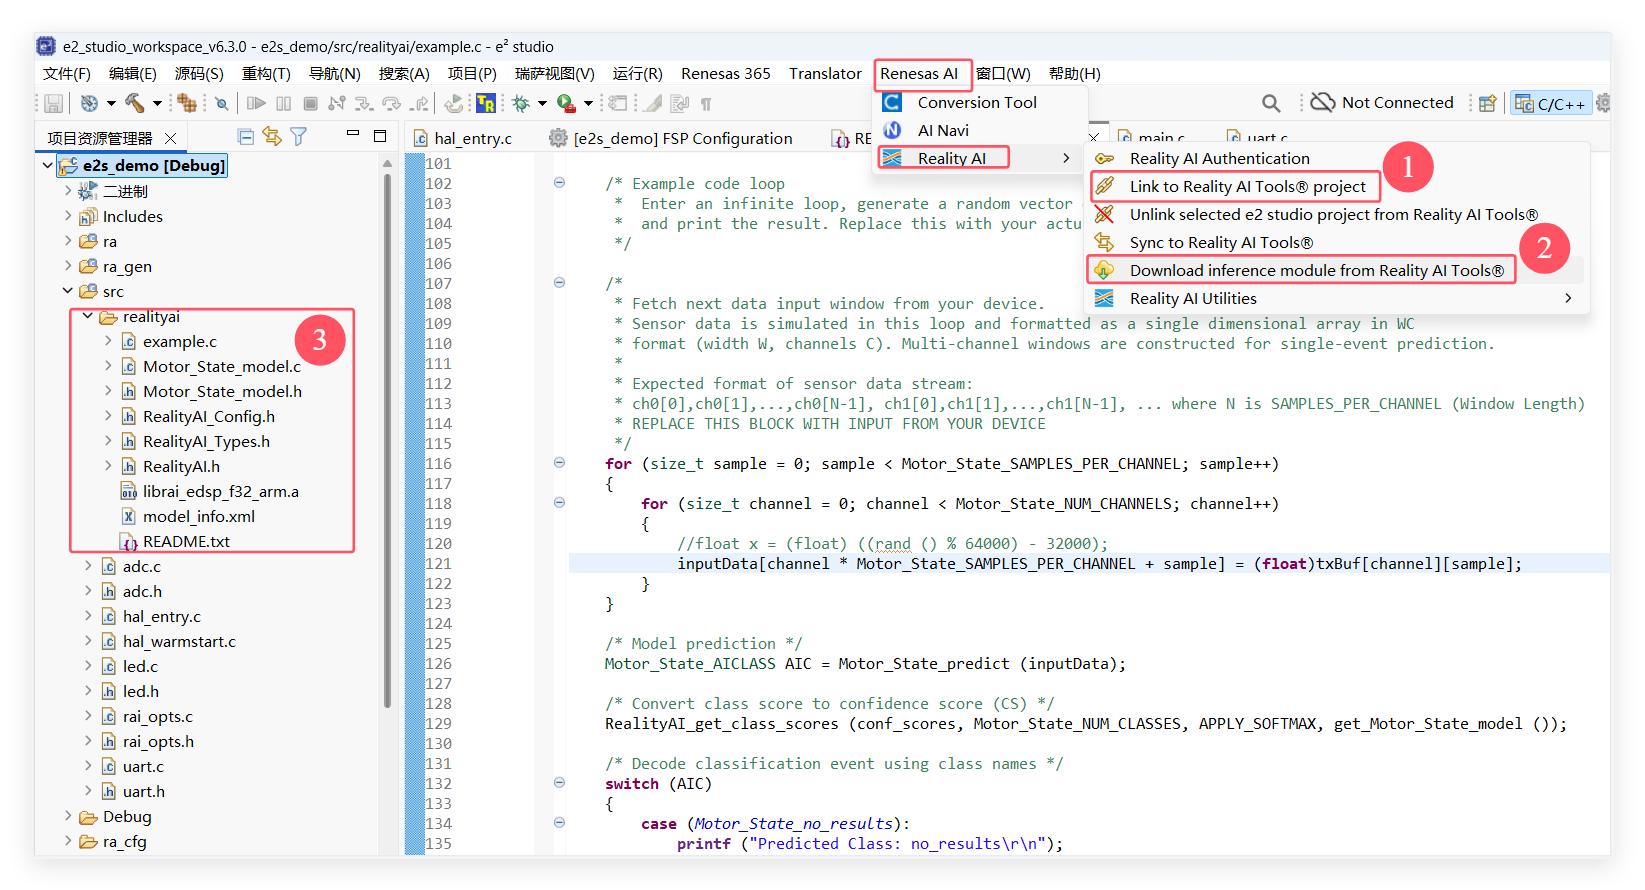Expand the Includes folder
The height and width of the screenshot is (890, 1645).
coord(68,216)
